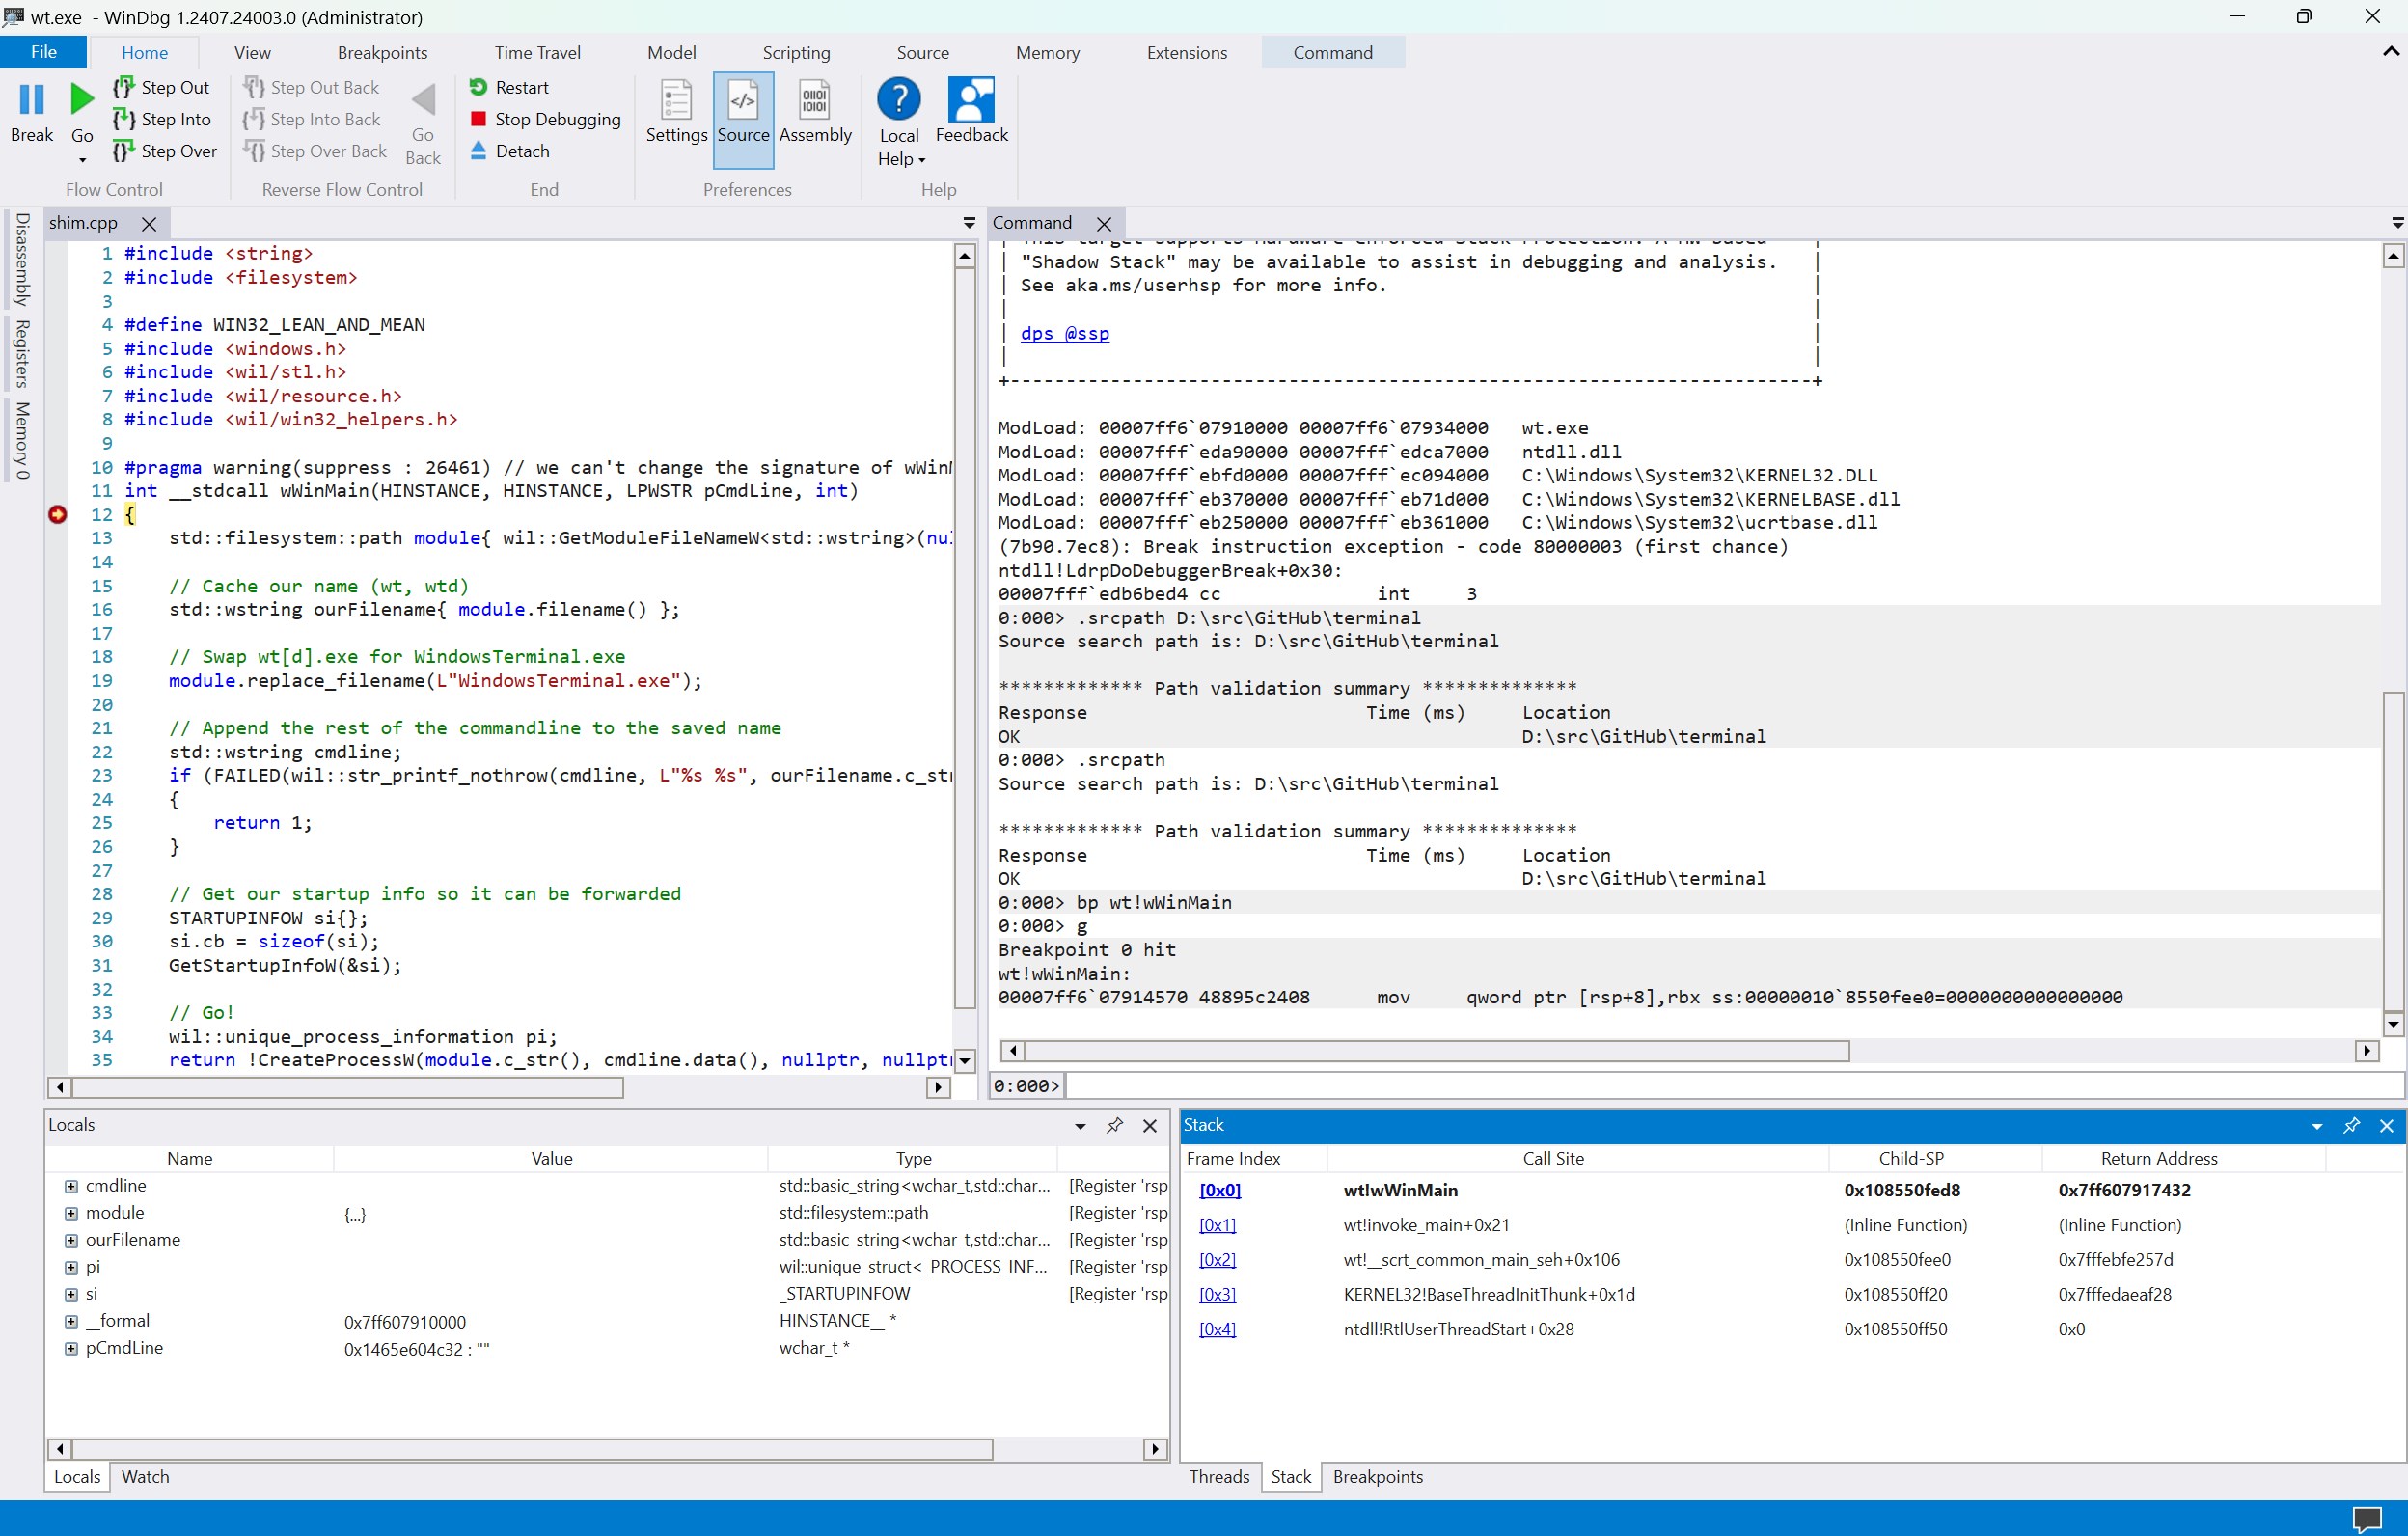Select the Step Into flow control icon

[123, 119]
